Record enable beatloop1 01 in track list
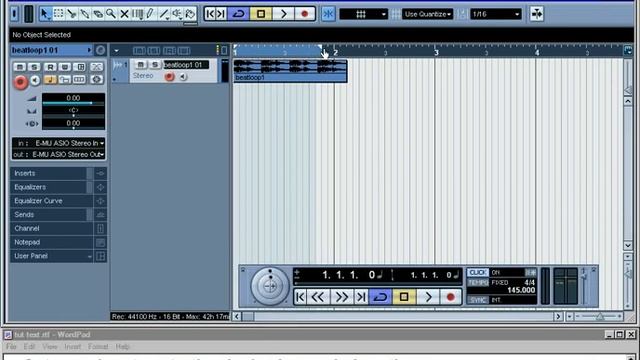The width and height of the screenshot is (640, 360). coord(169,76)
